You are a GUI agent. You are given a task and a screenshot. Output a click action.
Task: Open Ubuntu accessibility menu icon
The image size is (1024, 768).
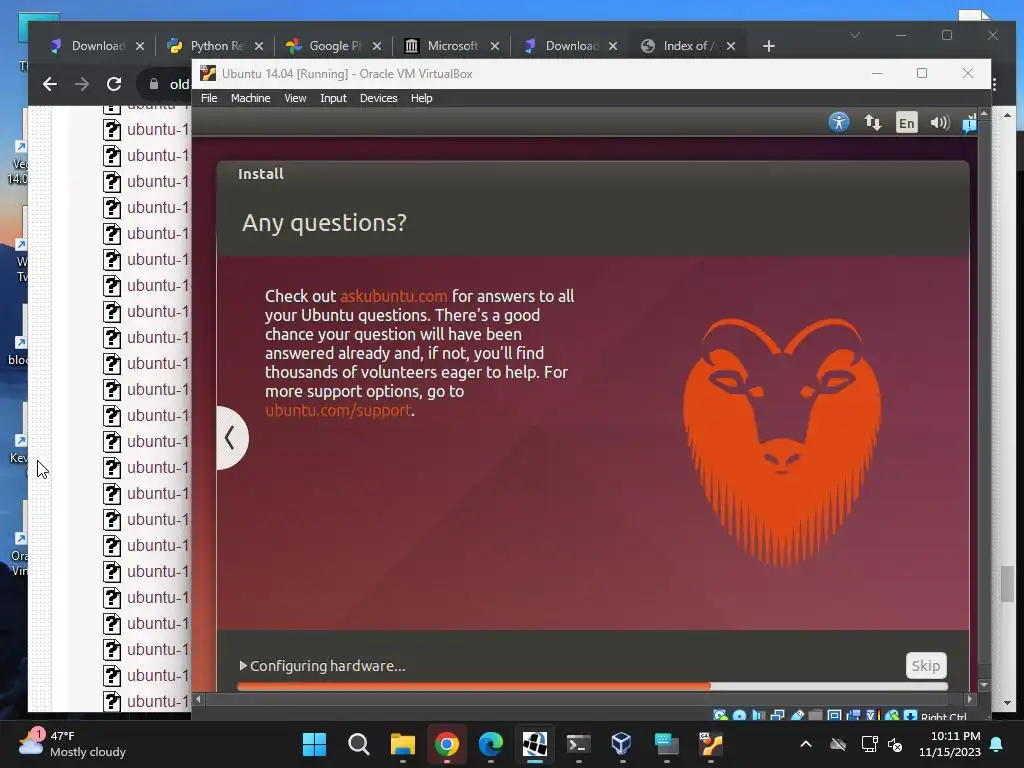click(839, 122)
